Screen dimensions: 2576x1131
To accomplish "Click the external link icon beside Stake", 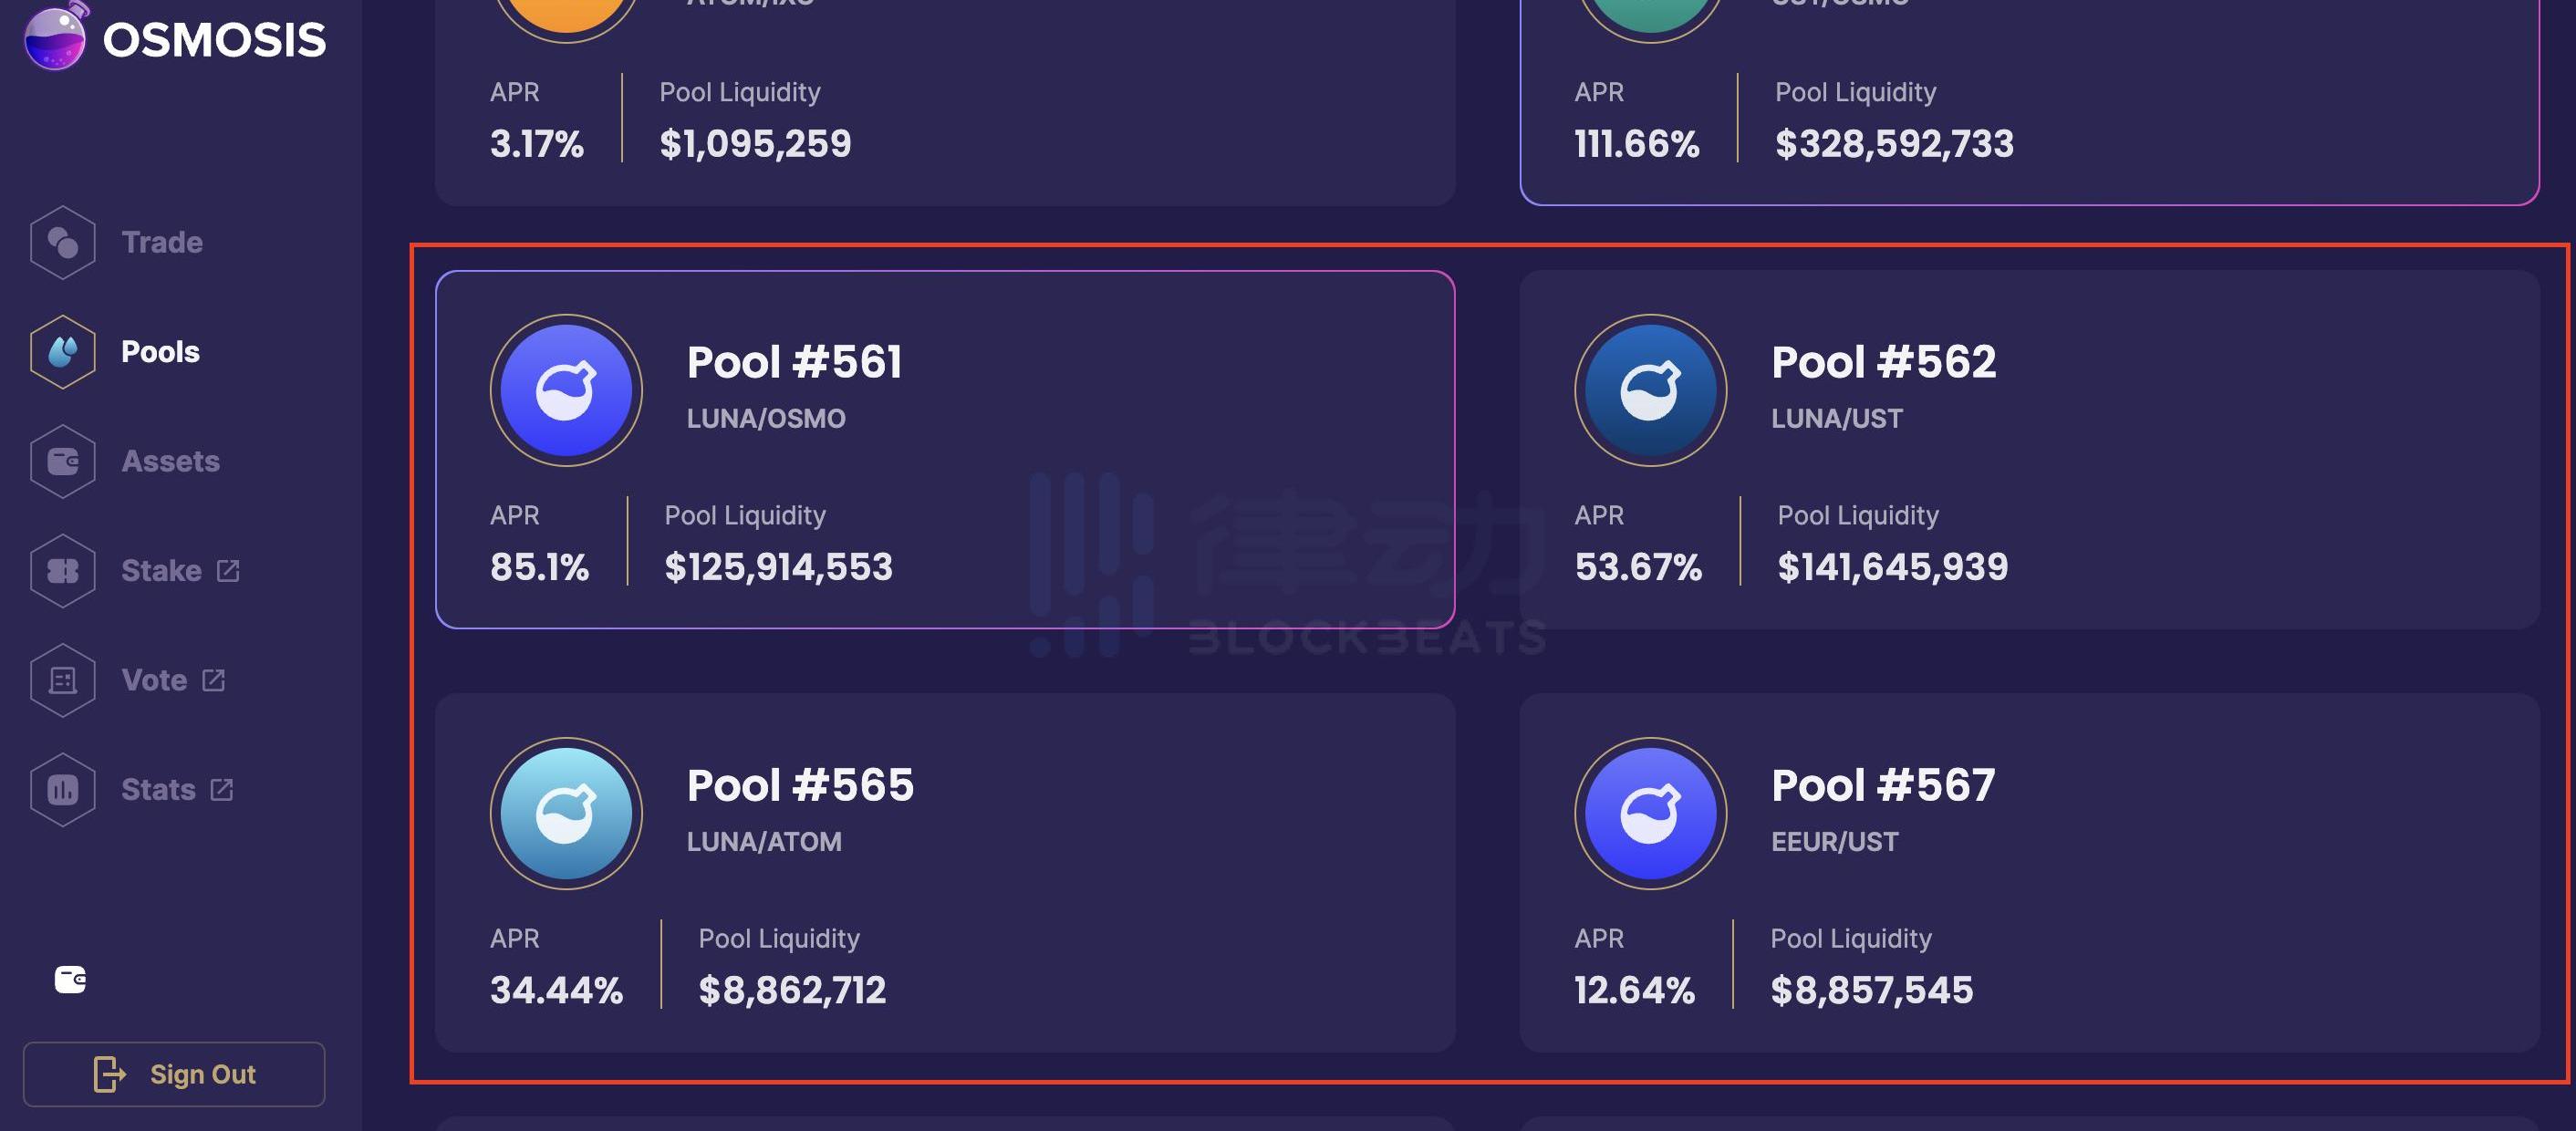I will (x=228, y=571).
